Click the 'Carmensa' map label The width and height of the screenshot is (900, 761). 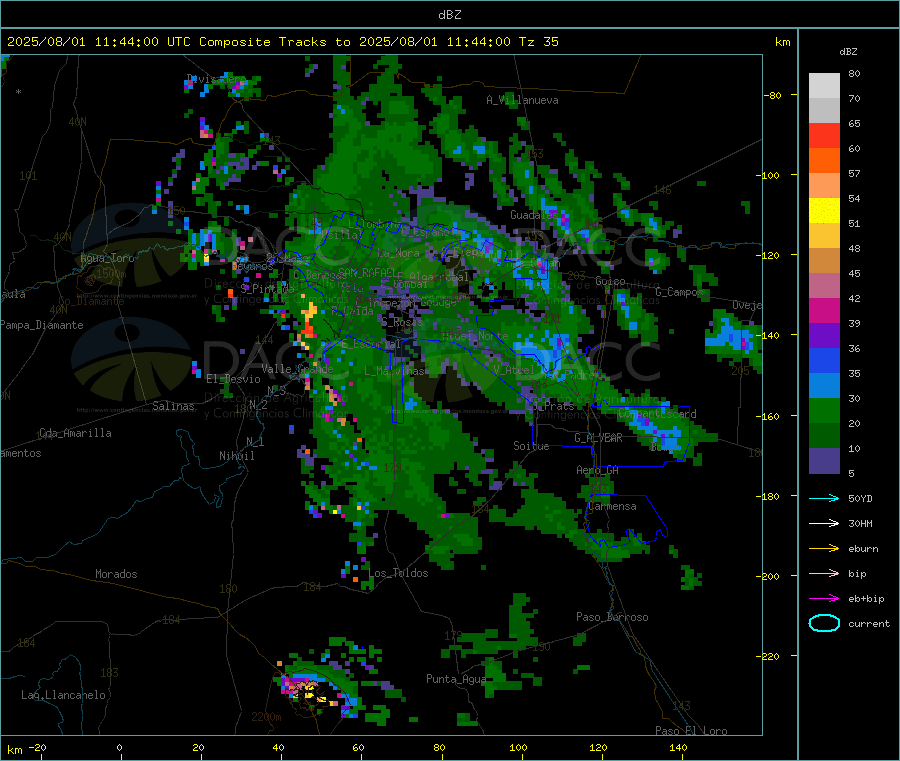612,506
